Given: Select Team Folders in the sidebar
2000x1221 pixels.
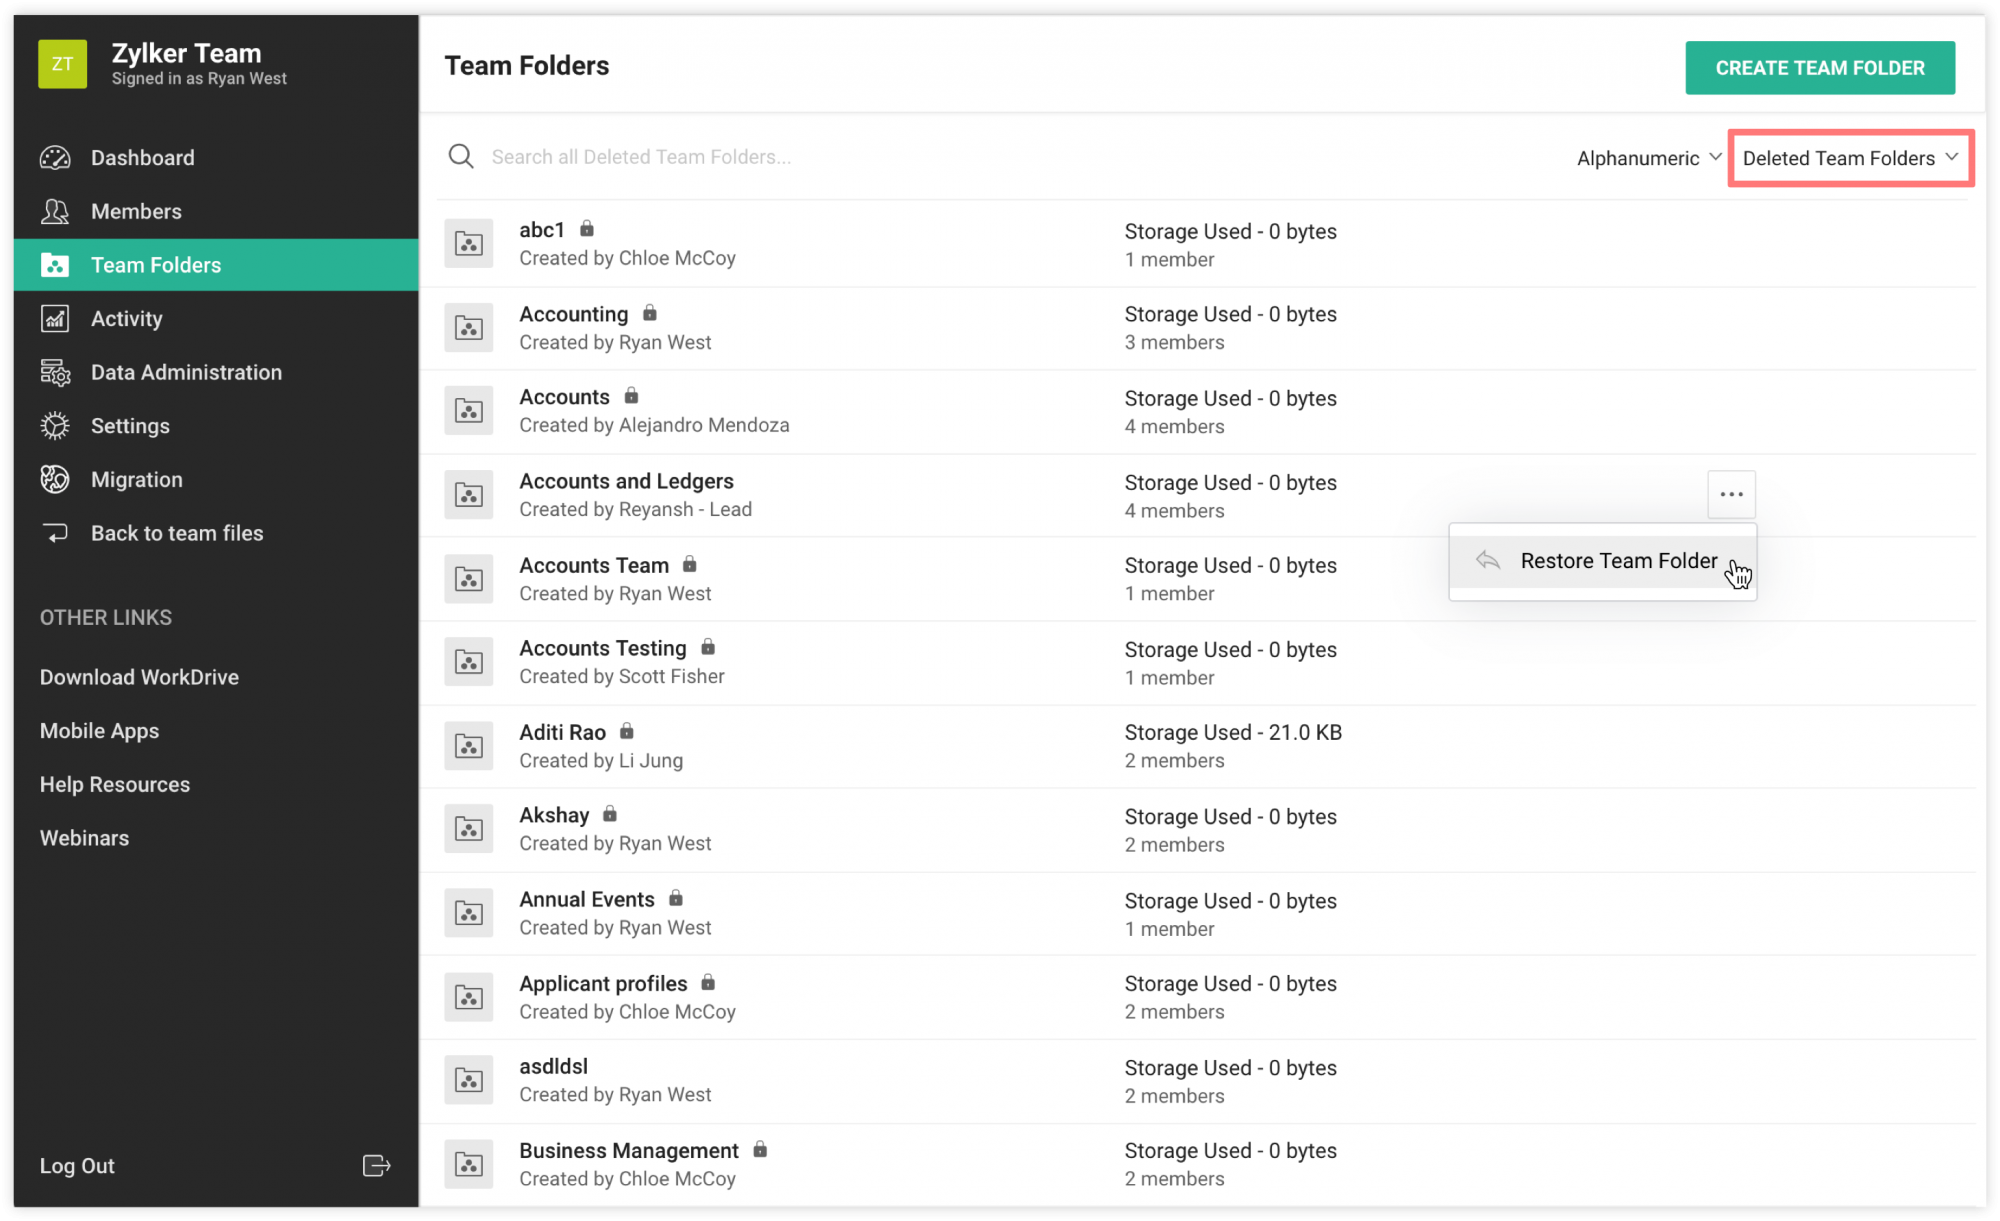Looking at the screenshot, I should point(155,264).
